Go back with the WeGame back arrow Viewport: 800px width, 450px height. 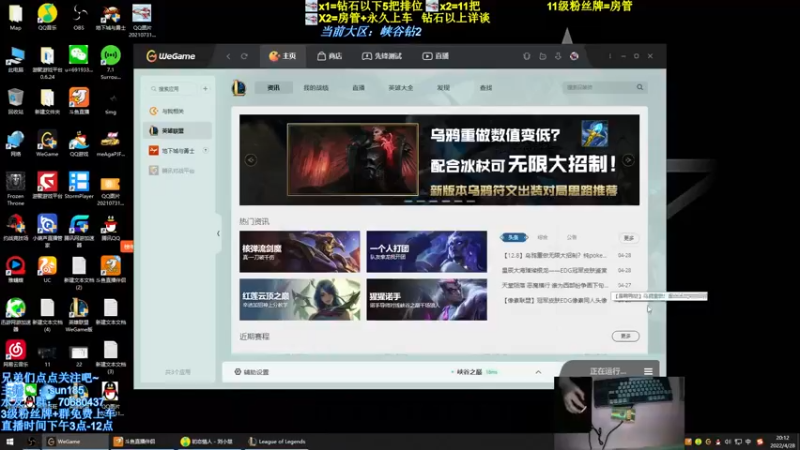228,56
